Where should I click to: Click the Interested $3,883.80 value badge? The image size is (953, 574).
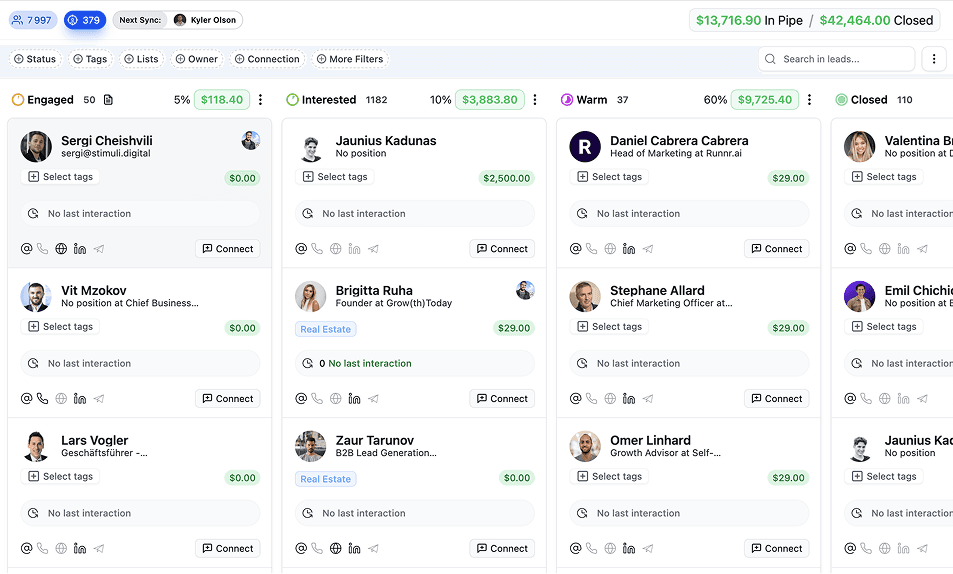(x=490, y=100)
